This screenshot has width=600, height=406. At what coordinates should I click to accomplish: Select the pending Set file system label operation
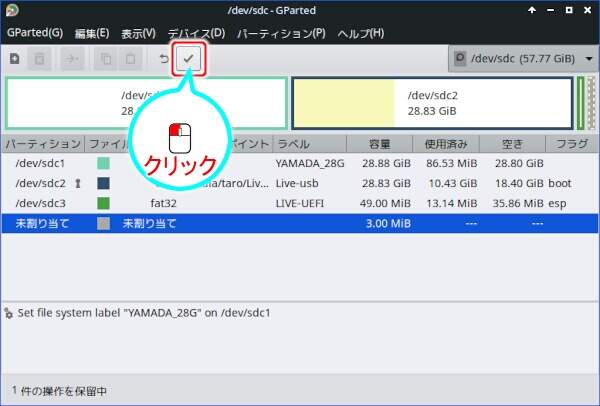(144, 313)
